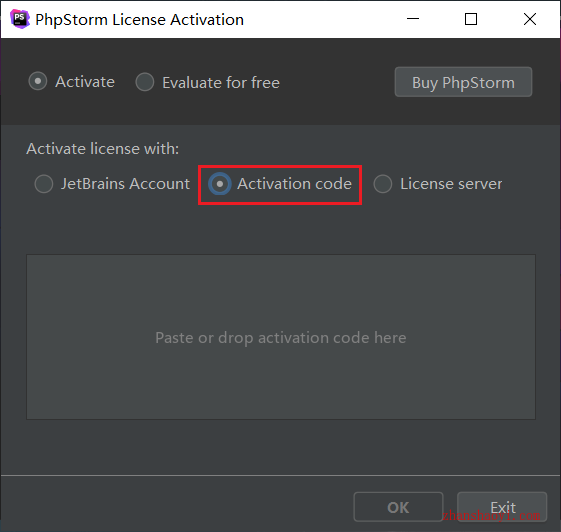561x532 pixels.
Task: Maximize the License Activation dialog
Action: pyautogui.click(x=471, y=19)
